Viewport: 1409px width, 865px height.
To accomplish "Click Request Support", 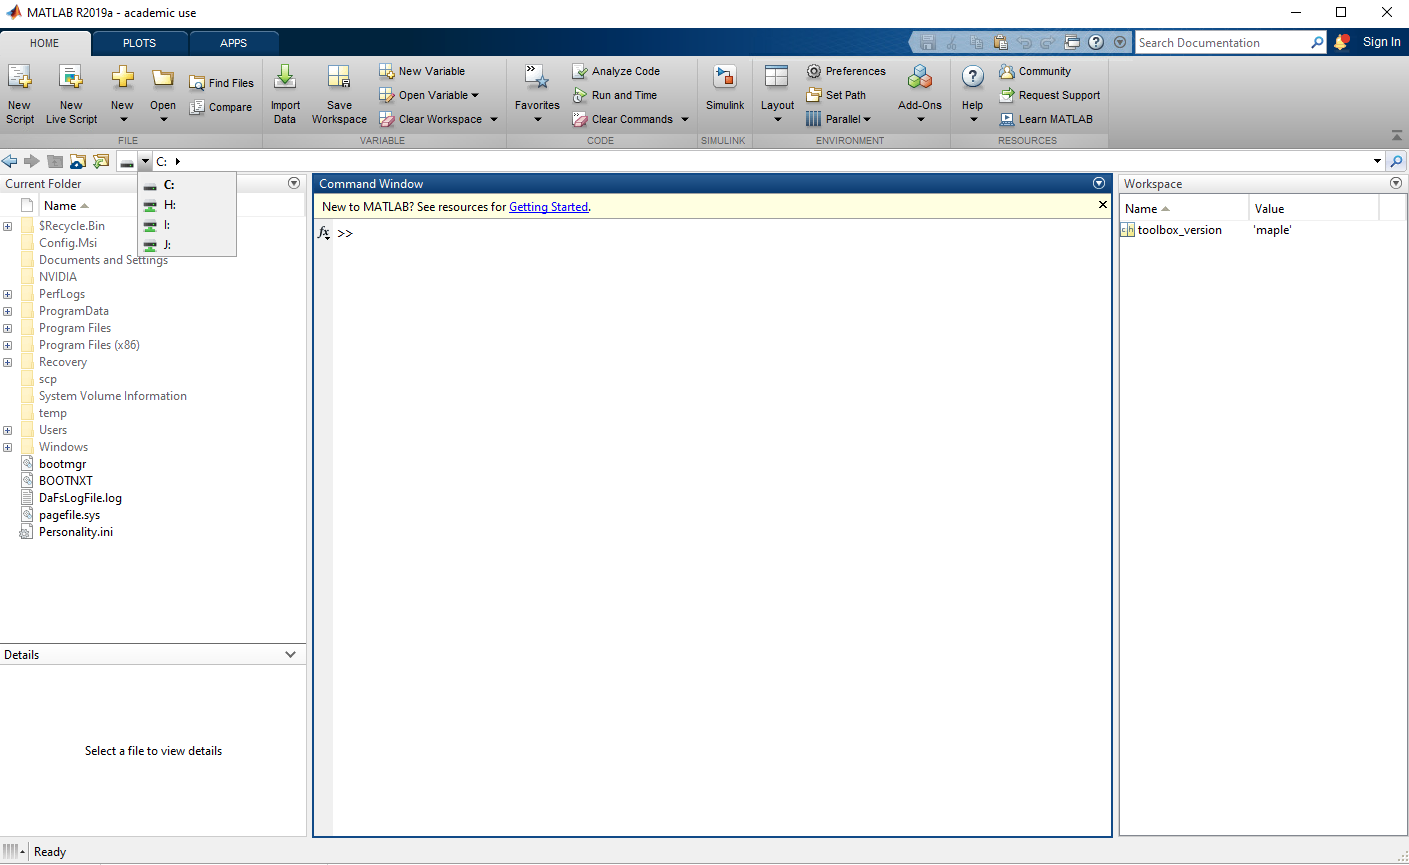I will (x=1050, y=95).
